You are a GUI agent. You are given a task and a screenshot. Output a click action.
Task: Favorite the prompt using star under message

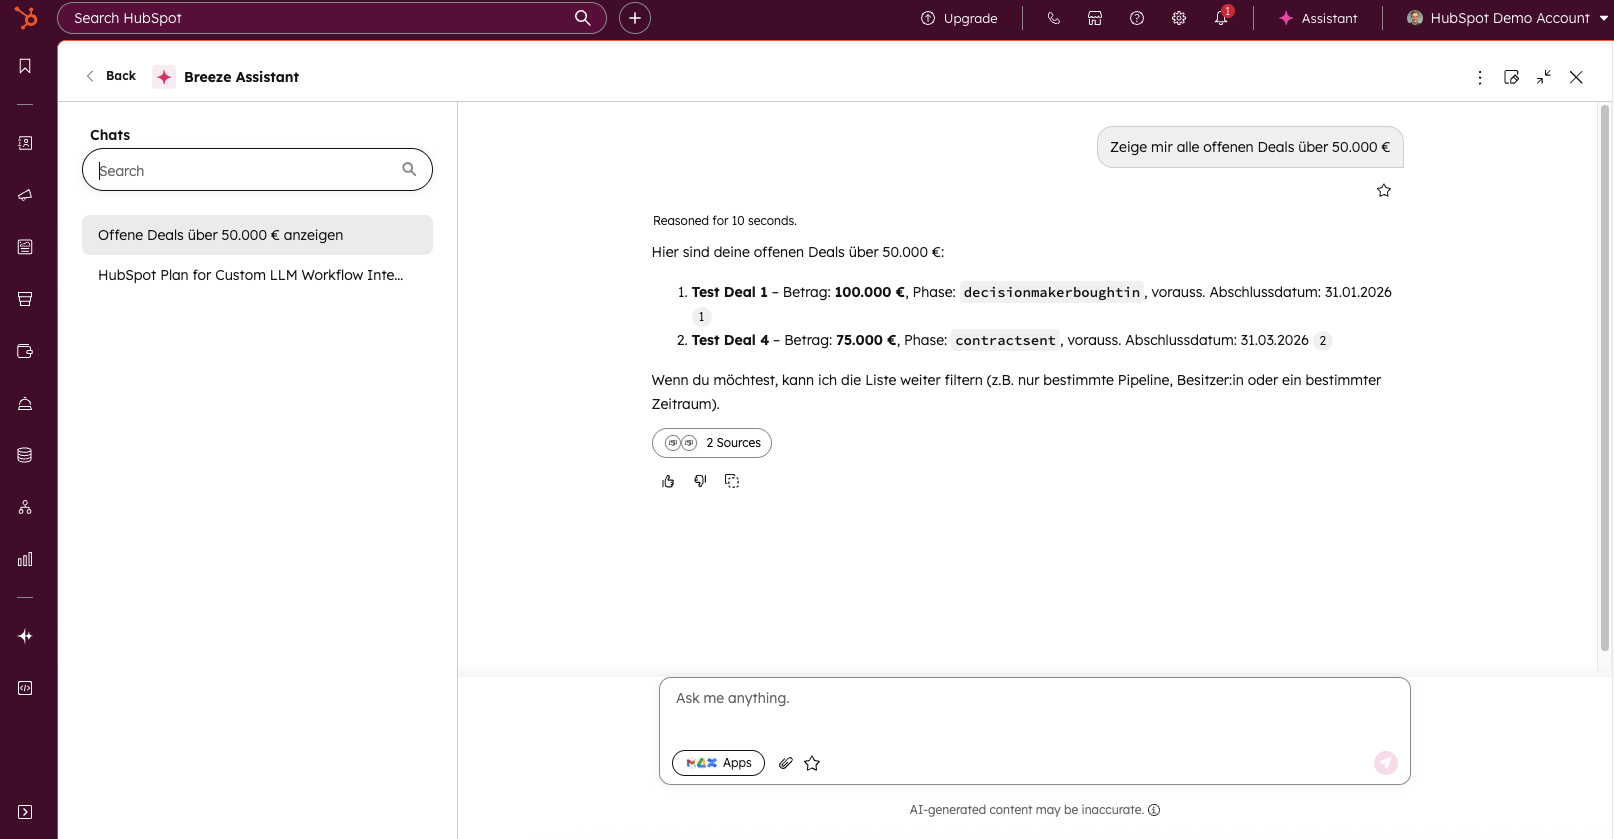tap(1384, 190)
